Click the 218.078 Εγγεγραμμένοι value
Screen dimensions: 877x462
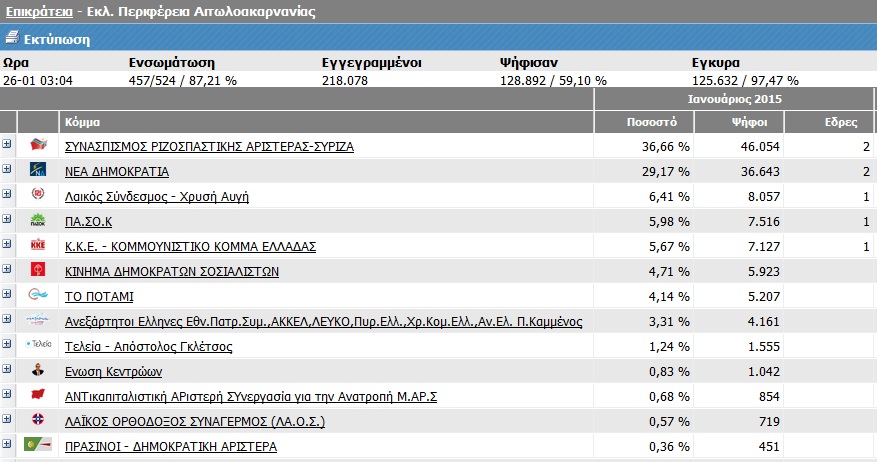pos(345,81)
